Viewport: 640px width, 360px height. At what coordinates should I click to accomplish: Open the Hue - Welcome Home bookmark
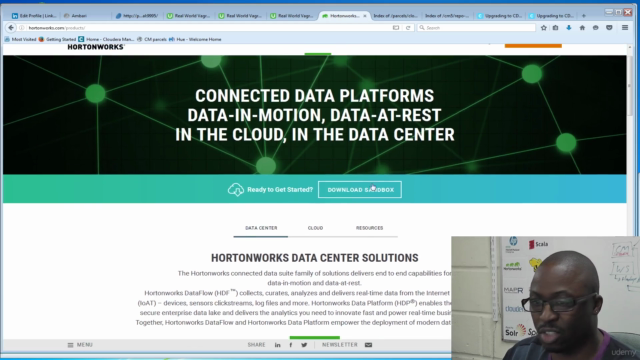click(x=195, y=39)
